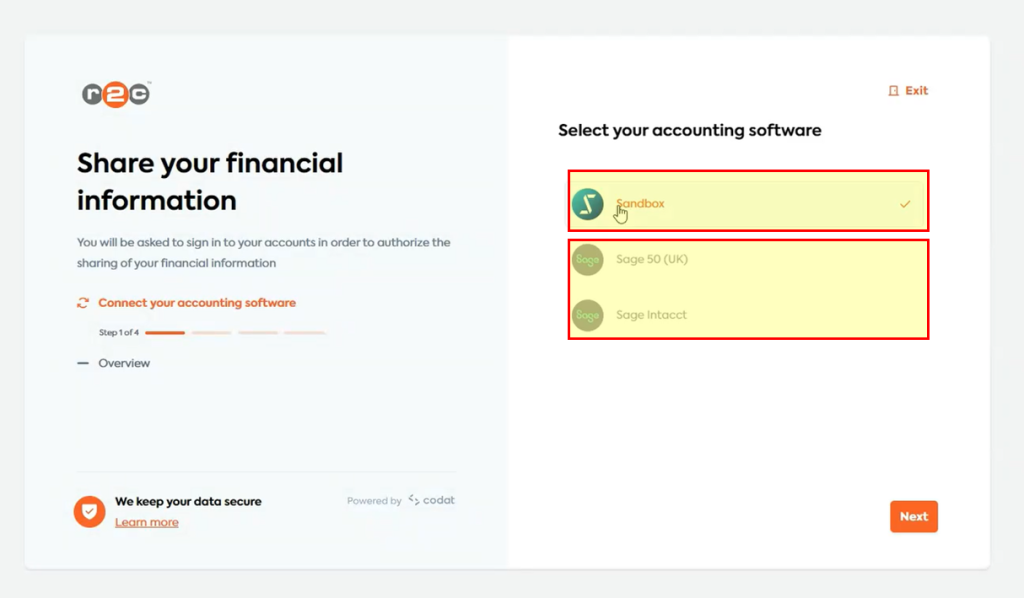
Task: Open the Learn more link
Action: [x=146, y=522]
